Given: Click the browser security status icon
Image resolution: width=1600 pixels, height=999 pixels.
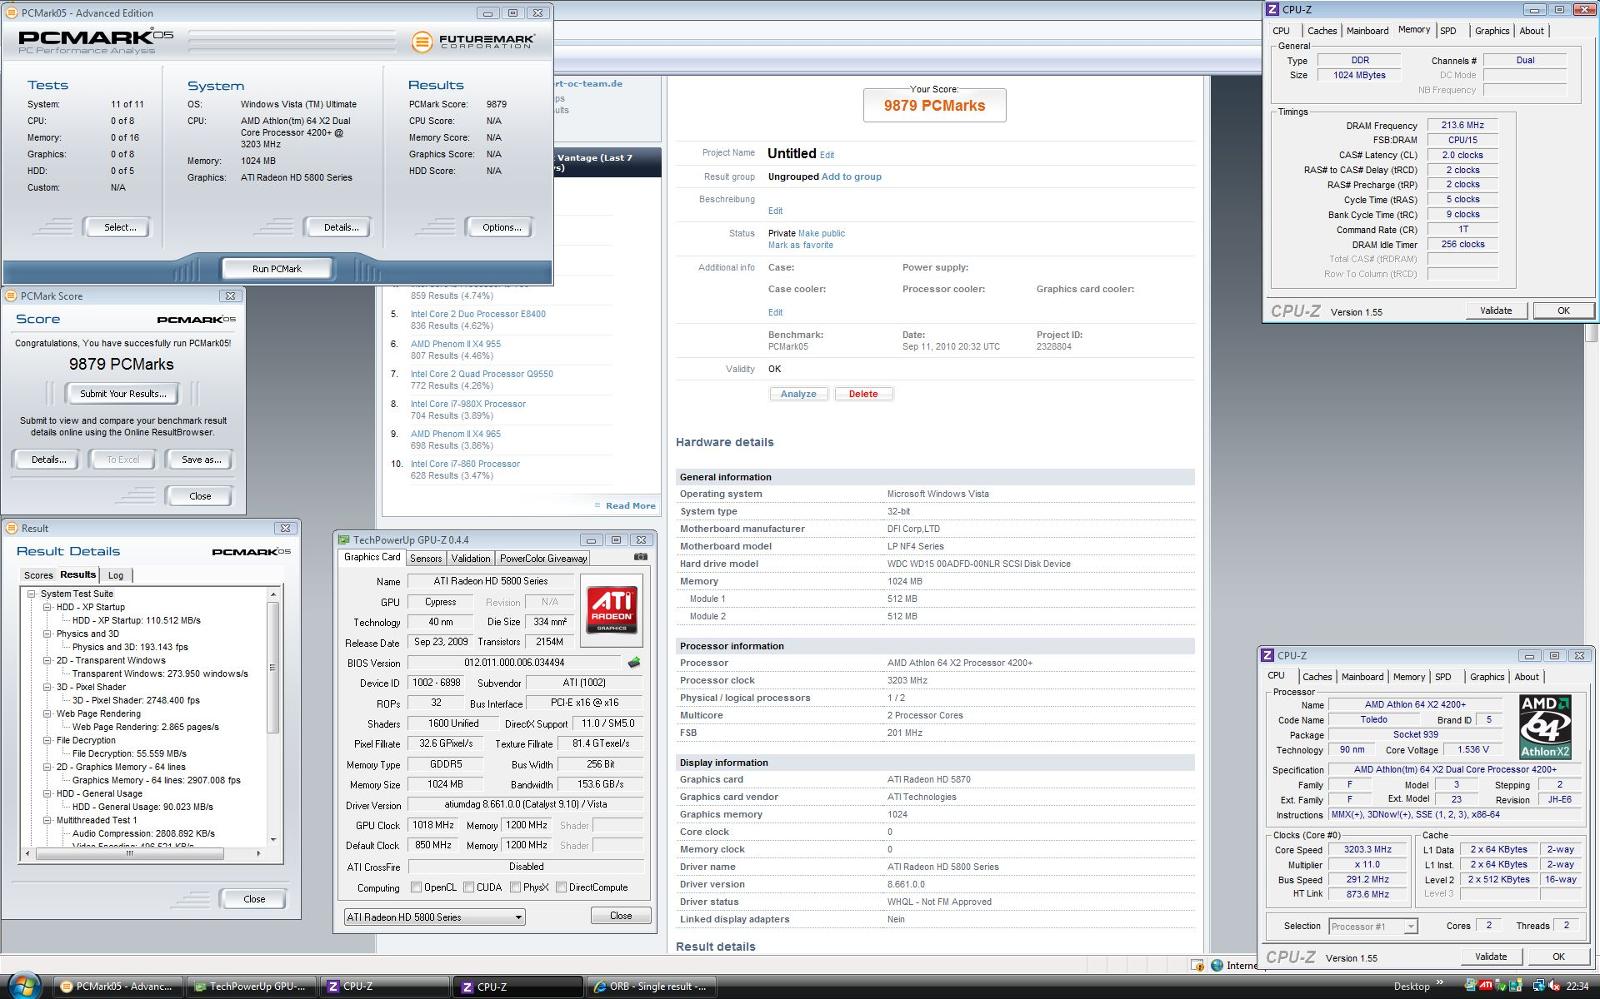Looking at the screenshot, I should coord(1197,965).
